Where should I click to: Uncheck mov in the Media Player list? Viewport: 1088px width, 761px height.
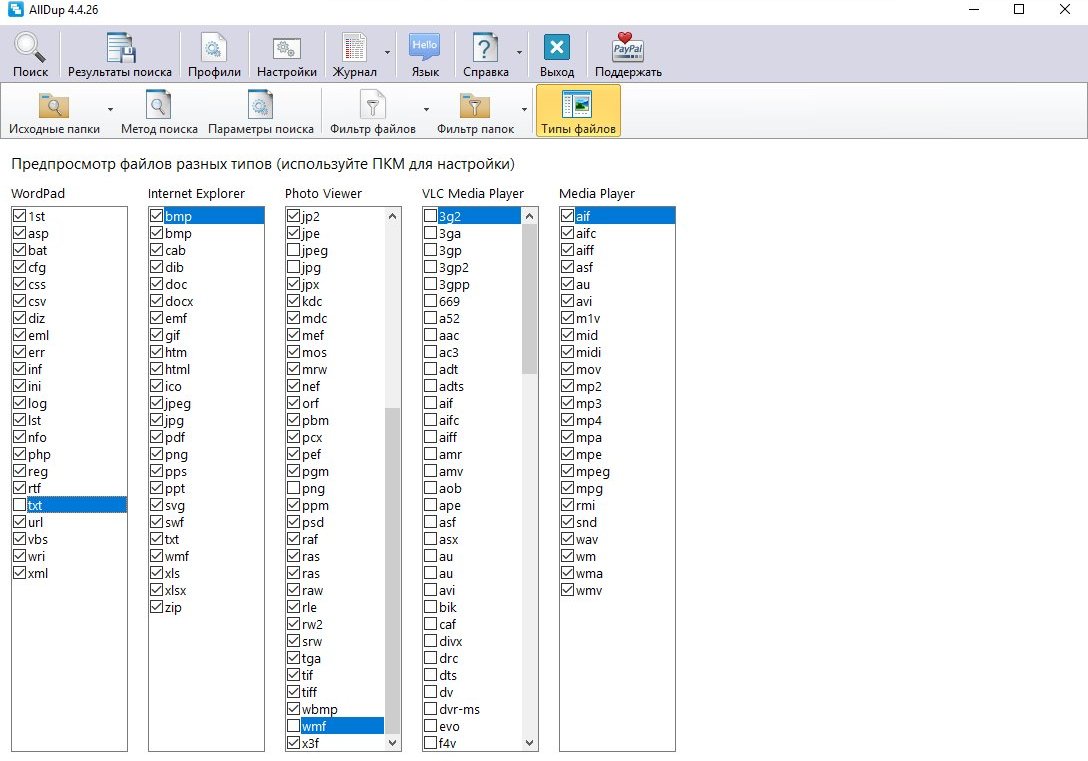568,369
